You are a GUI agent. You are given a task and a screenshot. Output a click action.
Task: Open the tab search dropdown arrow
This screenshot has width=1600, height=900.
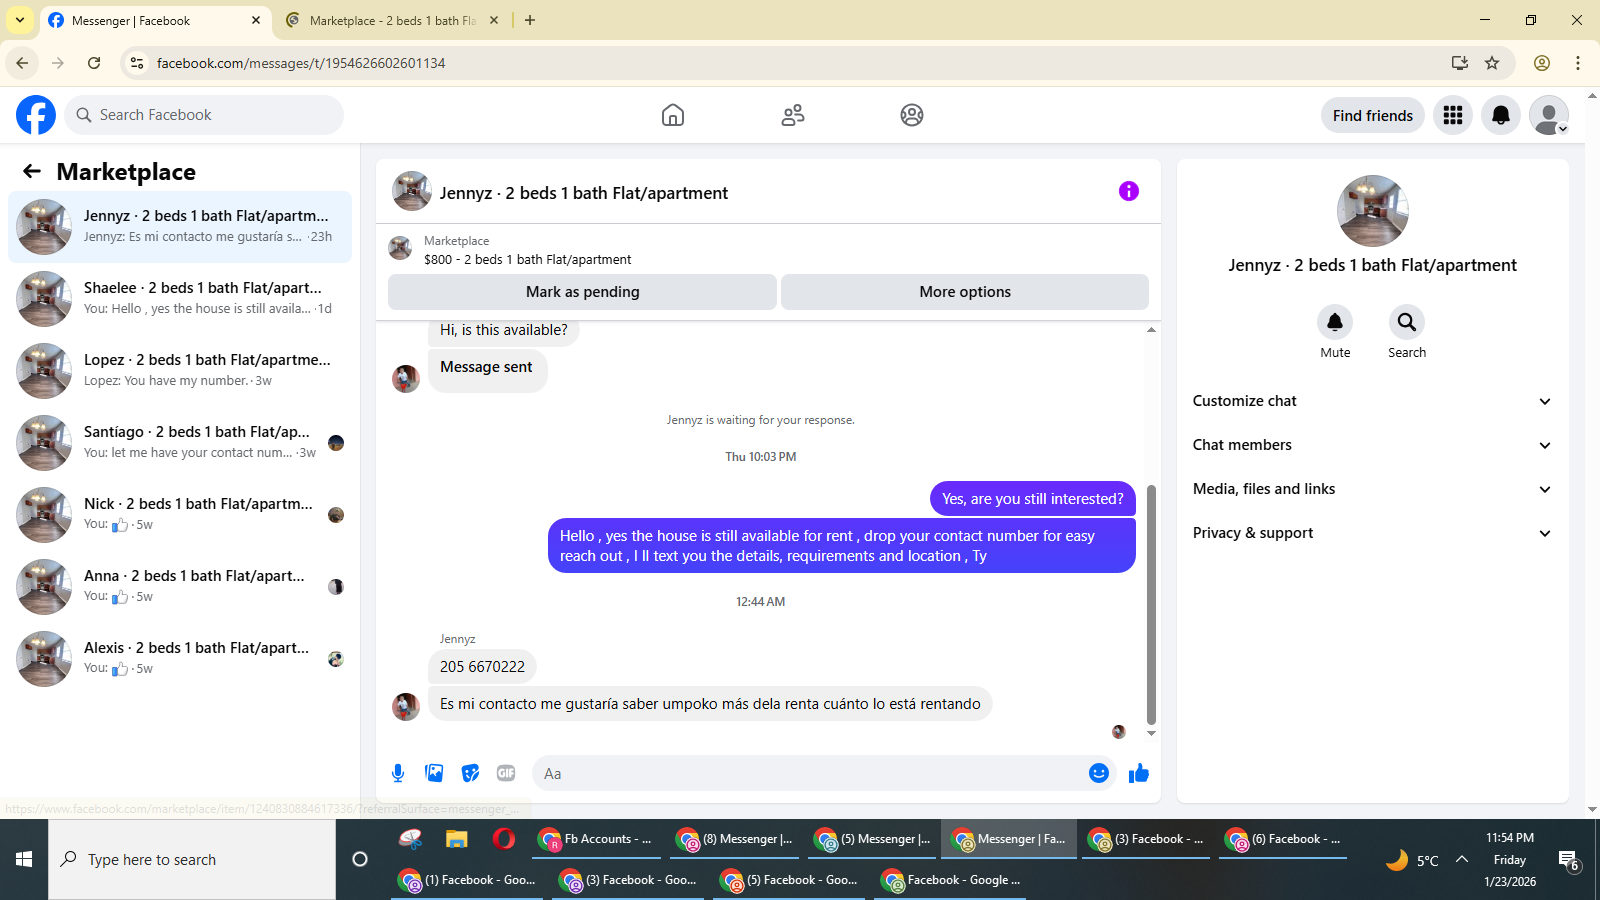20,20
